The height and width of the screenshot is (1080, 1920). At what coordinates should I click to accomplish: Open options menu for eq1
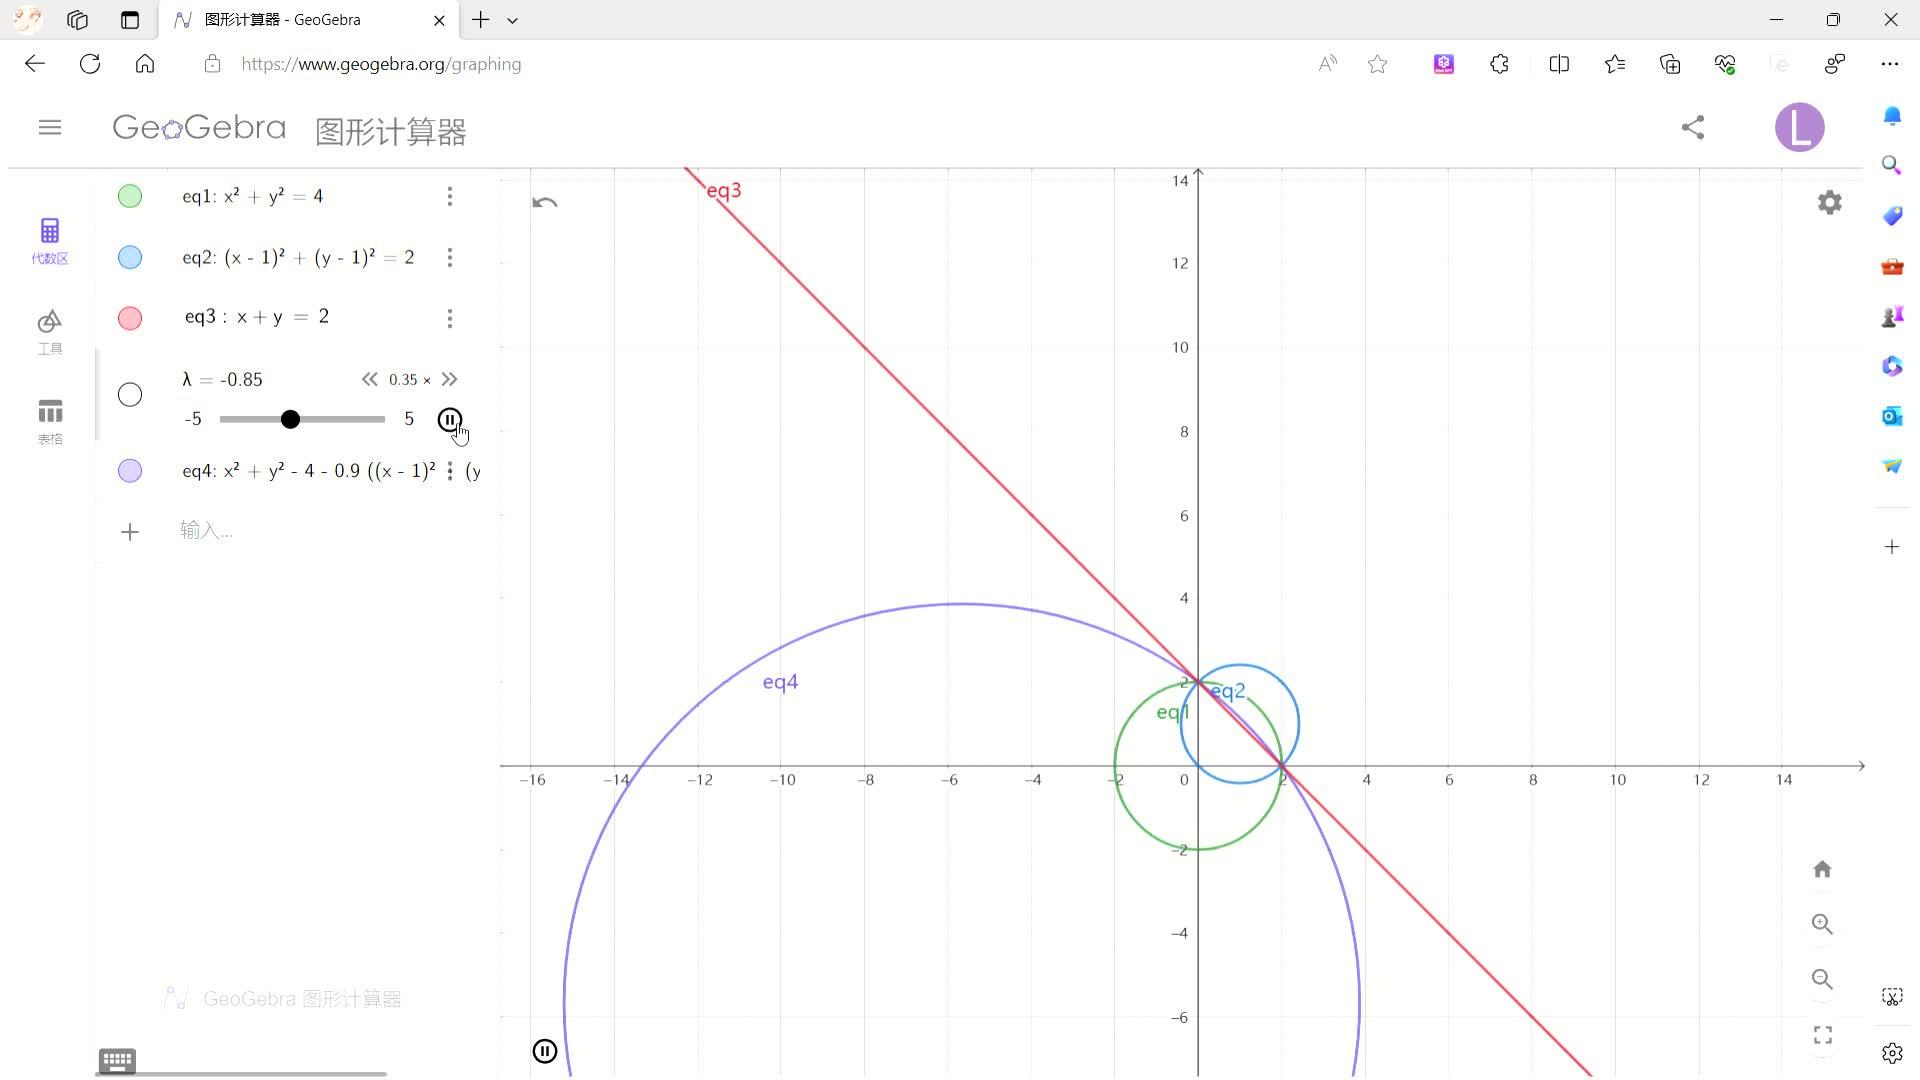pos(450,196)
